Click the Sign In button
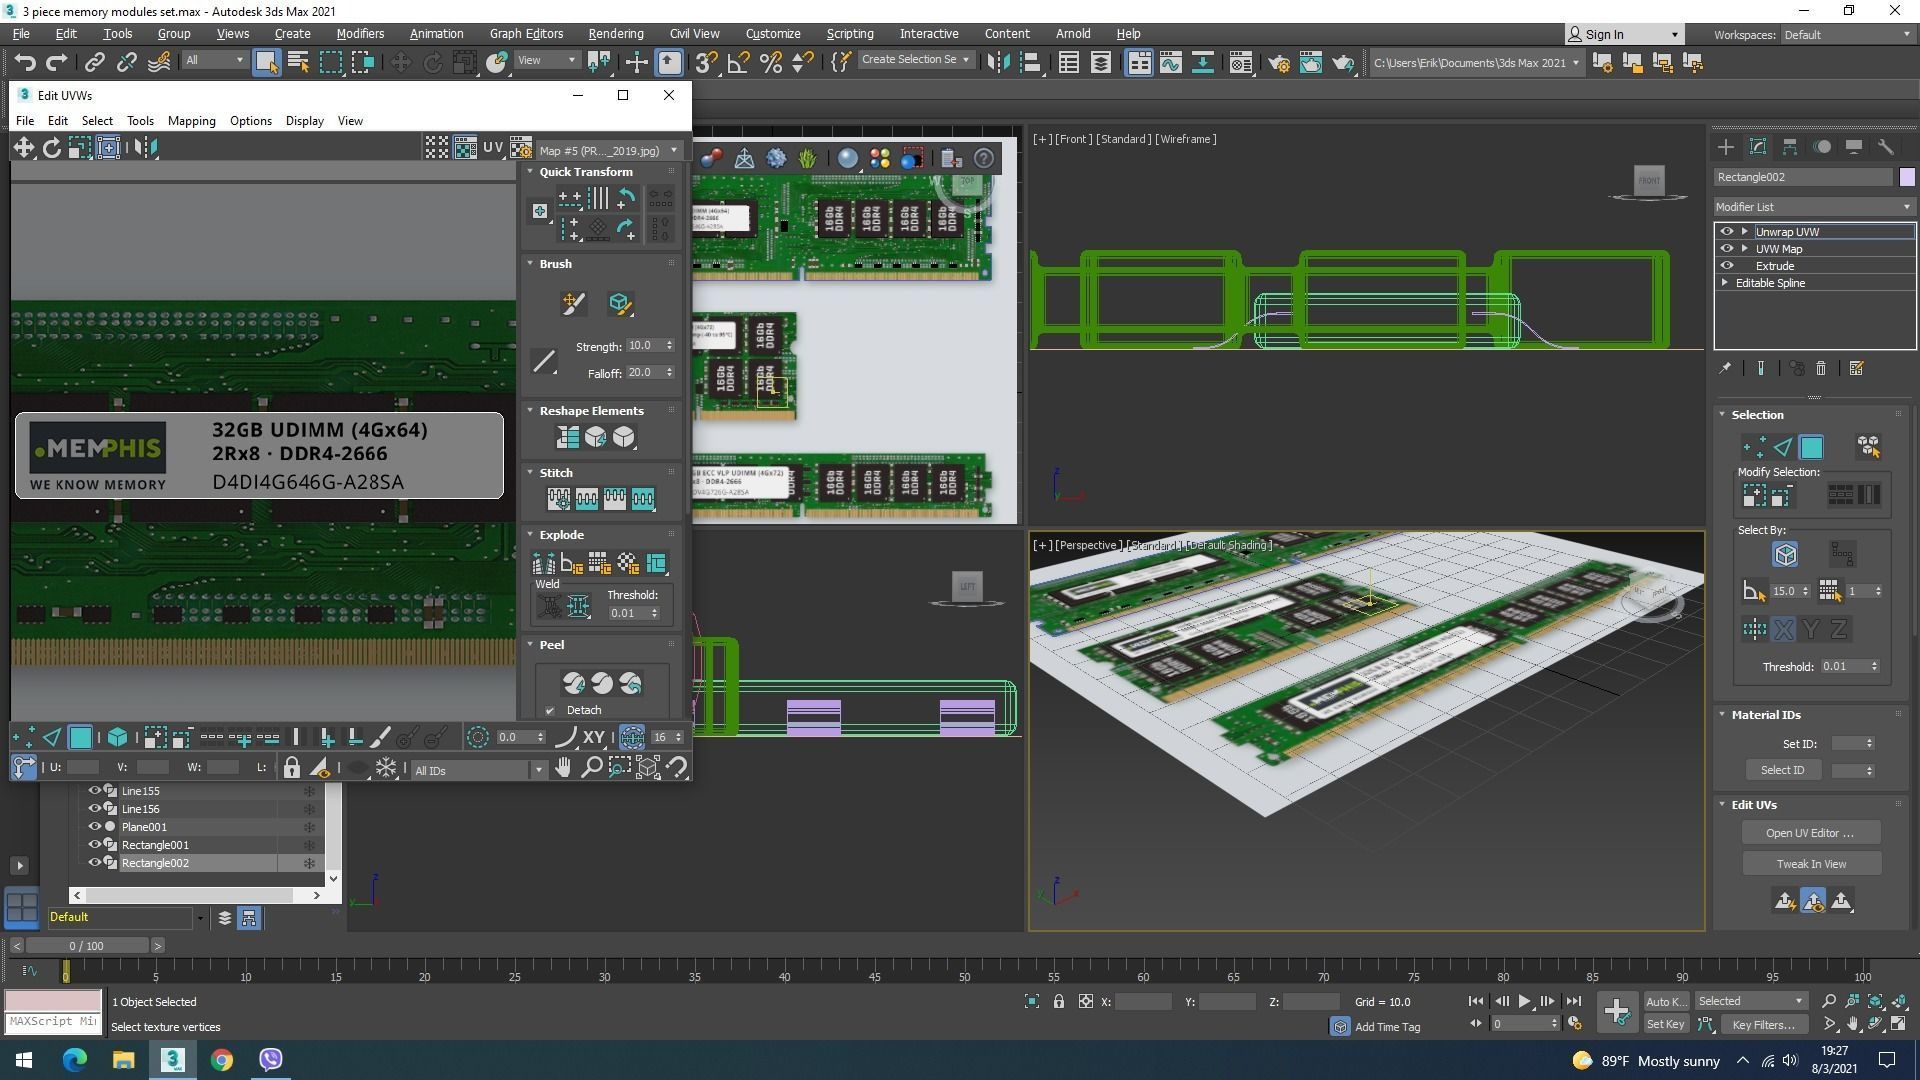 1623,35
